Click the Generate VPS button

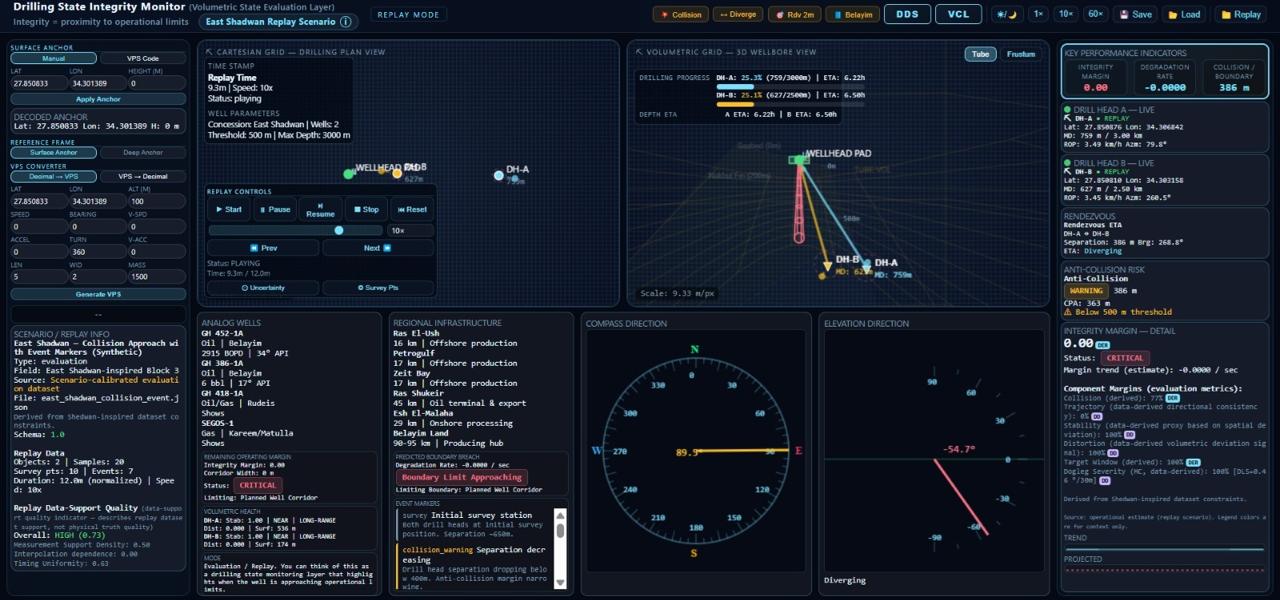pos(98,294)
